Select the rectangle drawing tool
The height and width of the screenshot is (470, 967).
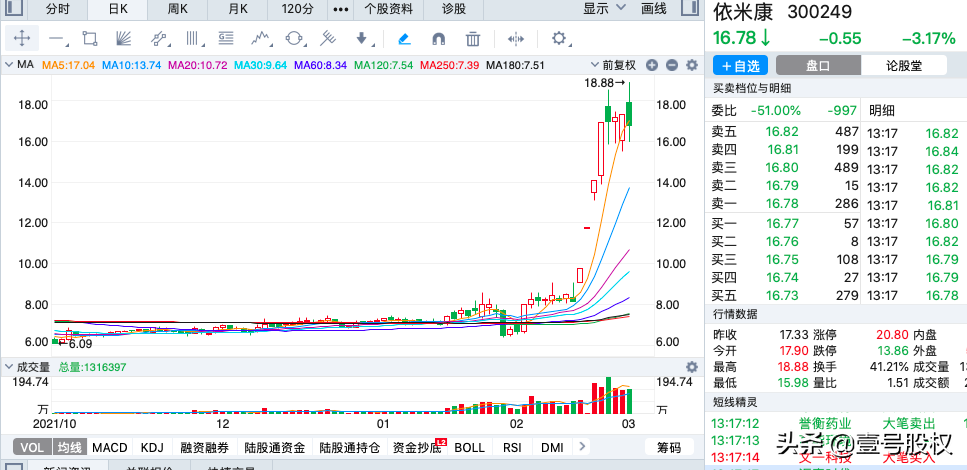click(x=89, y=39)
